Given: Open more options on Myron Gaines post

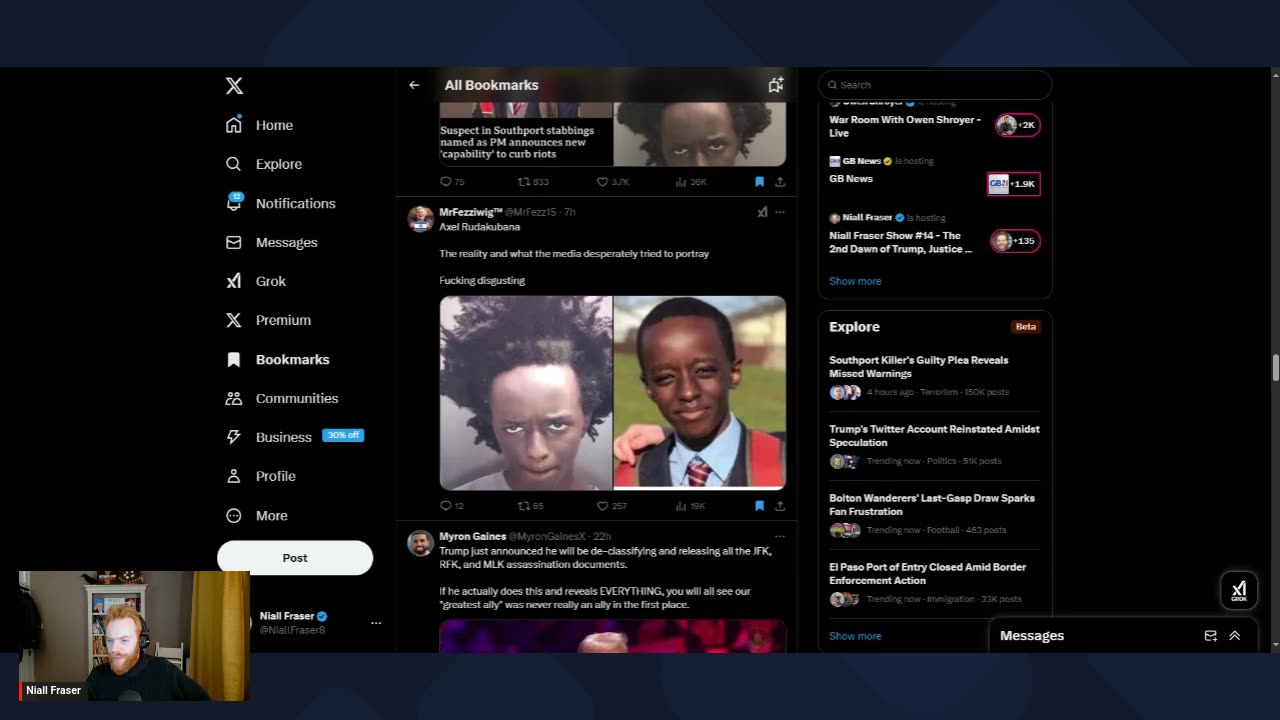Looking at the screenshot, I should [780, 536].
